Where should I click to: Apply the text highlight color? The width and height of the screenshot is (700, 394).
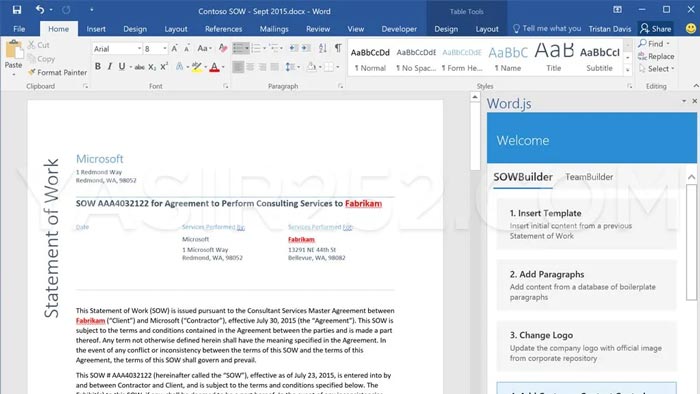click(196, 67)
